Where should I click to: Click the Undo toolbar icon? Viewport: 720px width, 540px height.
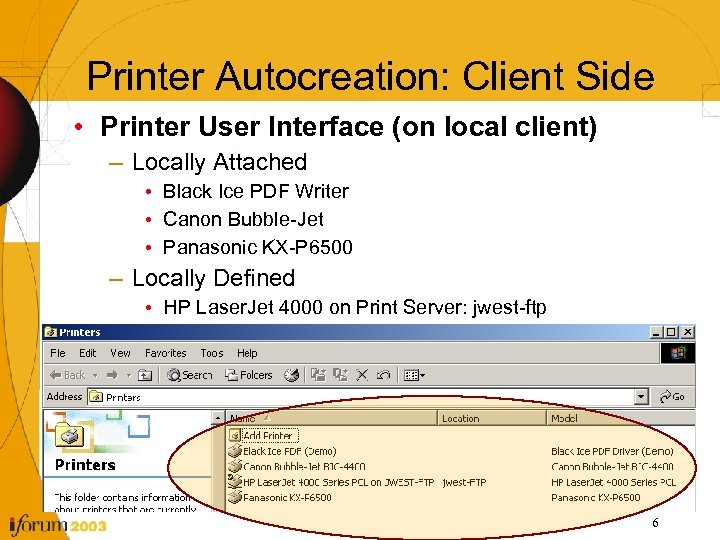point(383,375)
